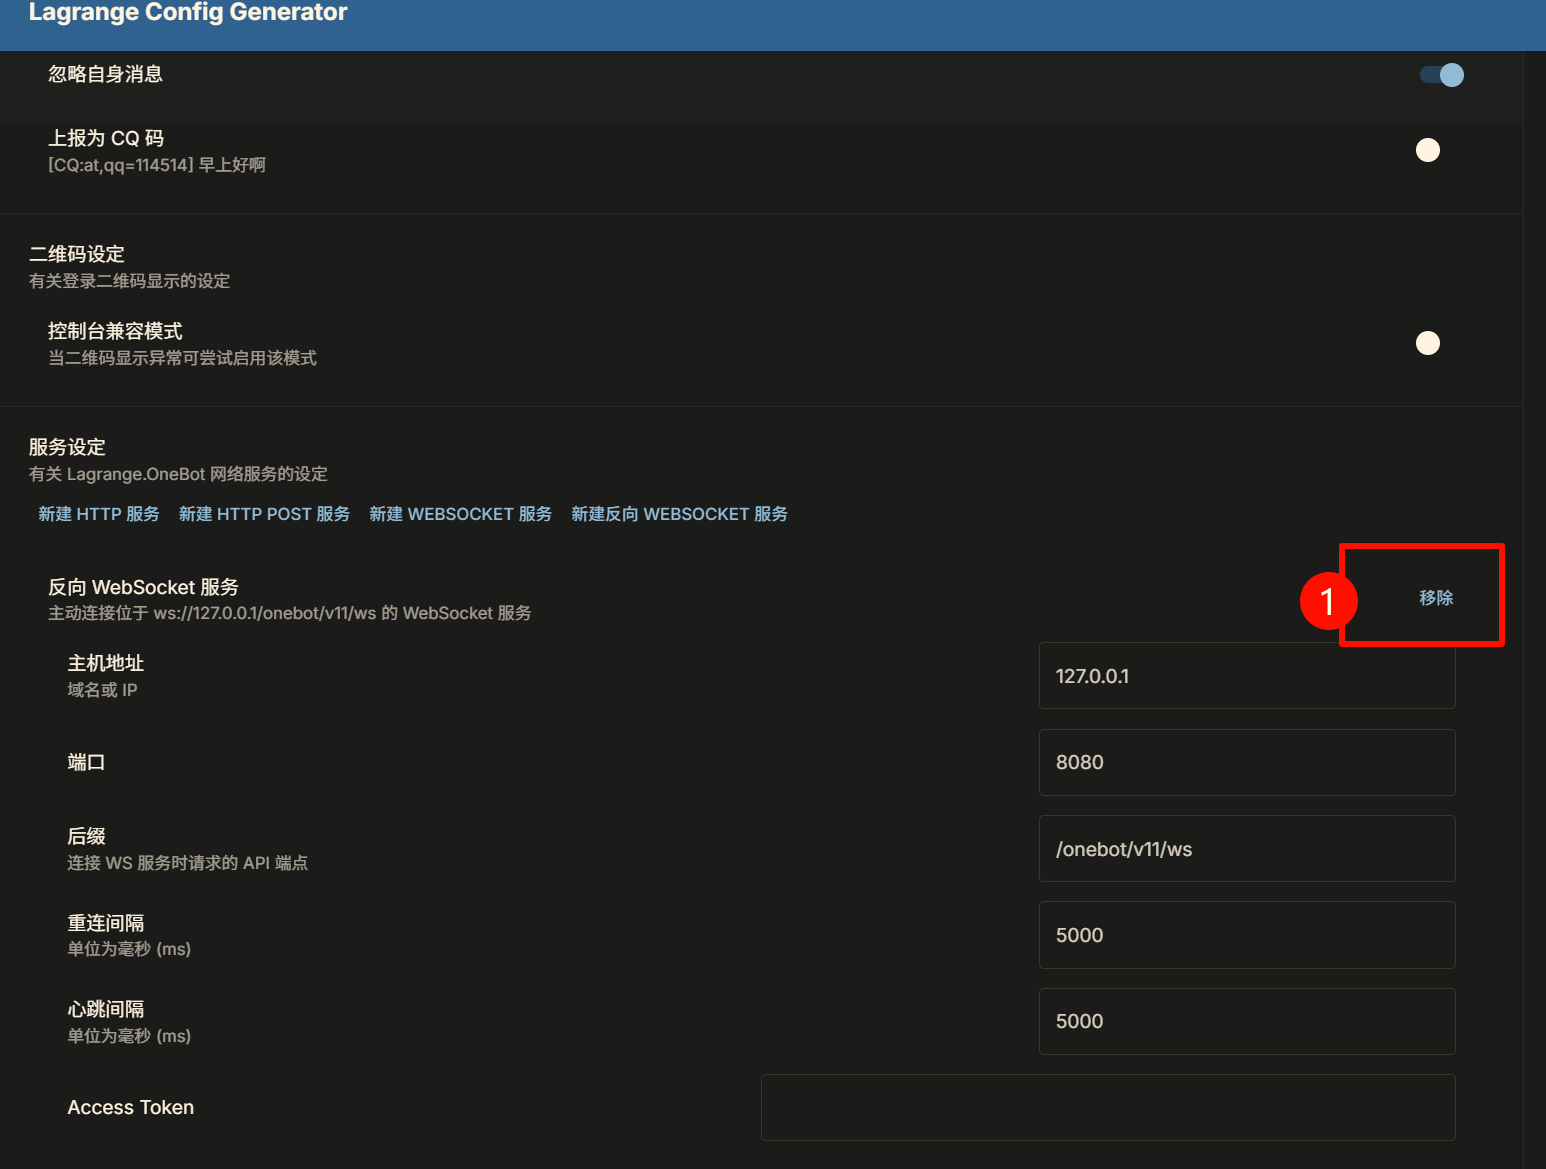Focus the 重连间隔 input field
Viewport: 1546px width, 1169px height.
(1247, 935)
